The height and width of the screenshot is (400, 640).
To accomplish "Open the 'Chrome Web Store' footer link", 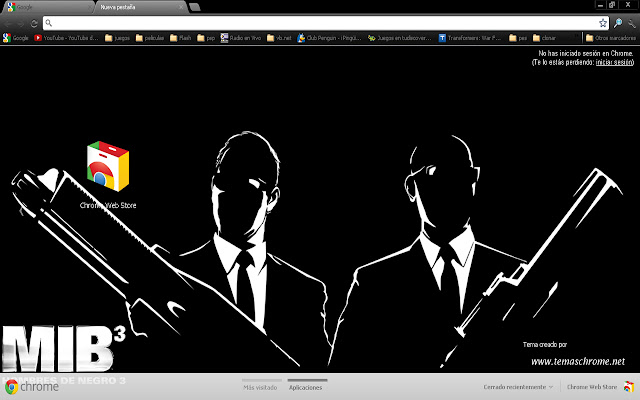I will pos(592,387).
